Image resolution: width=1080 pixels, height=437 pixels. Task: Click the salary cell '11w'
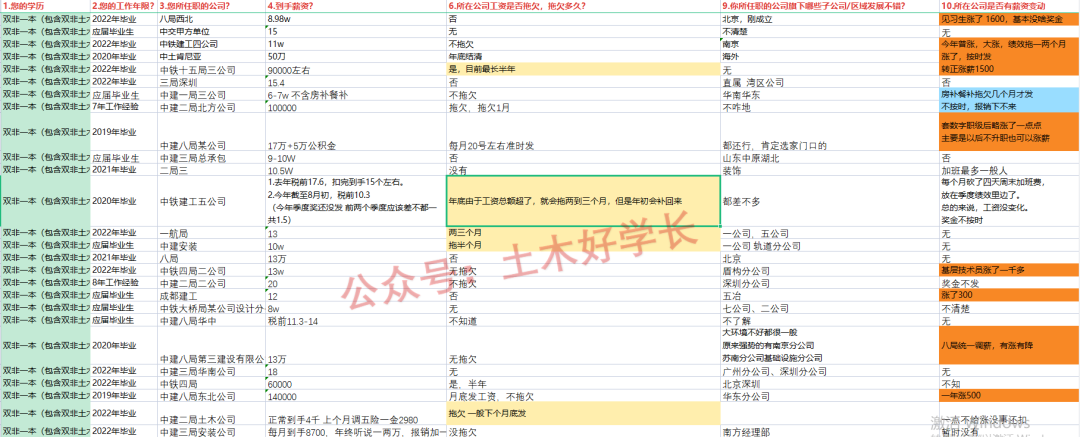click(x=355, y=44)
